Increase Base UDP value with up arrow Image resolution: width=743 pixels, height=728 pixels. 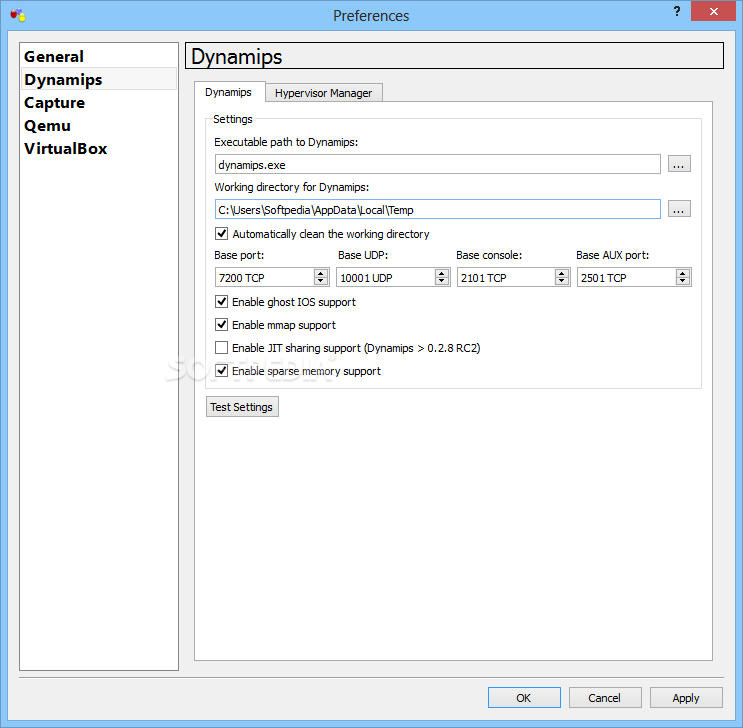click(442, 273)
